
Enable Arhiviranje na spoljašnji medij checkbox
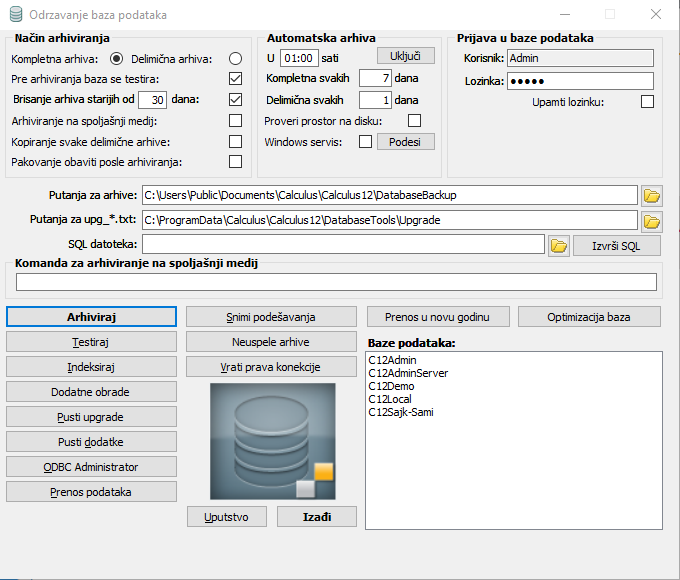coord(235,120)
